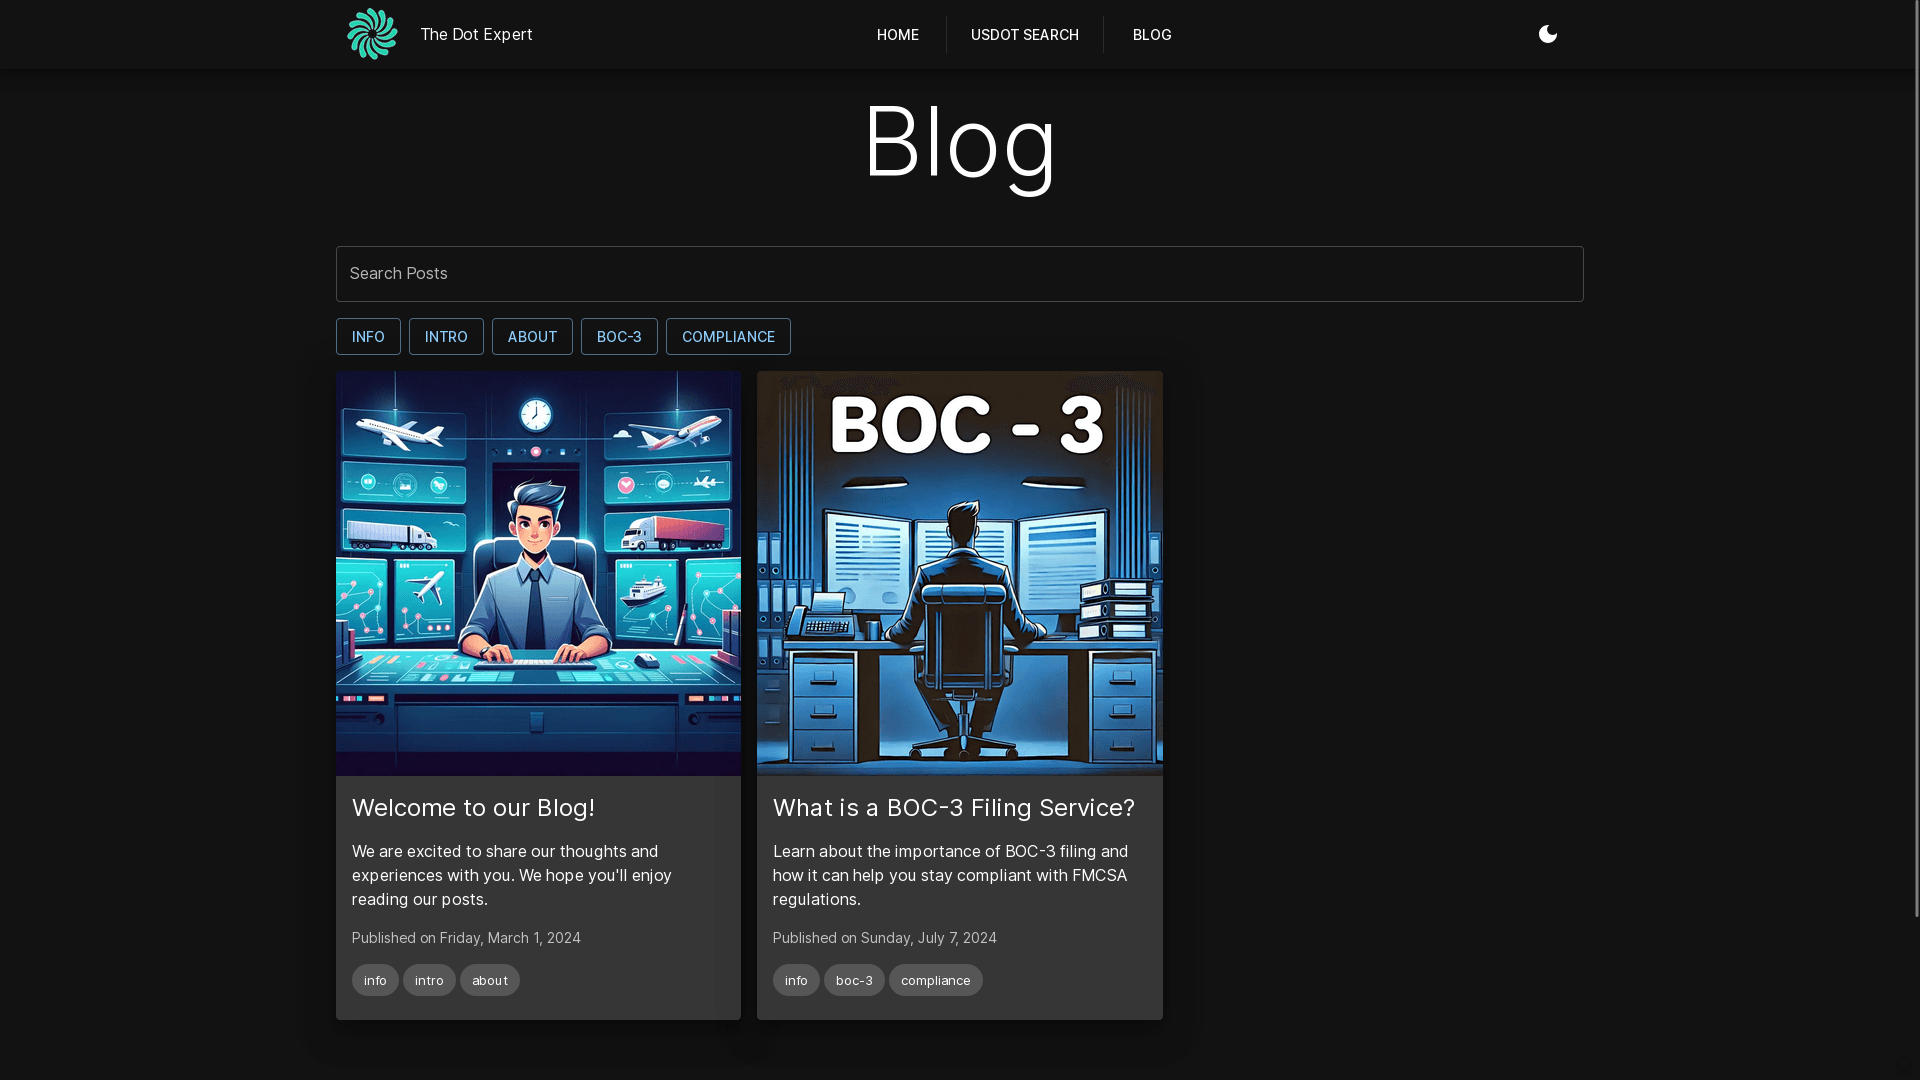The width and height of the screenshot is (1920, 1080).
Task: Toggle dark mode moon icon
Action: tap(1547, 34)
